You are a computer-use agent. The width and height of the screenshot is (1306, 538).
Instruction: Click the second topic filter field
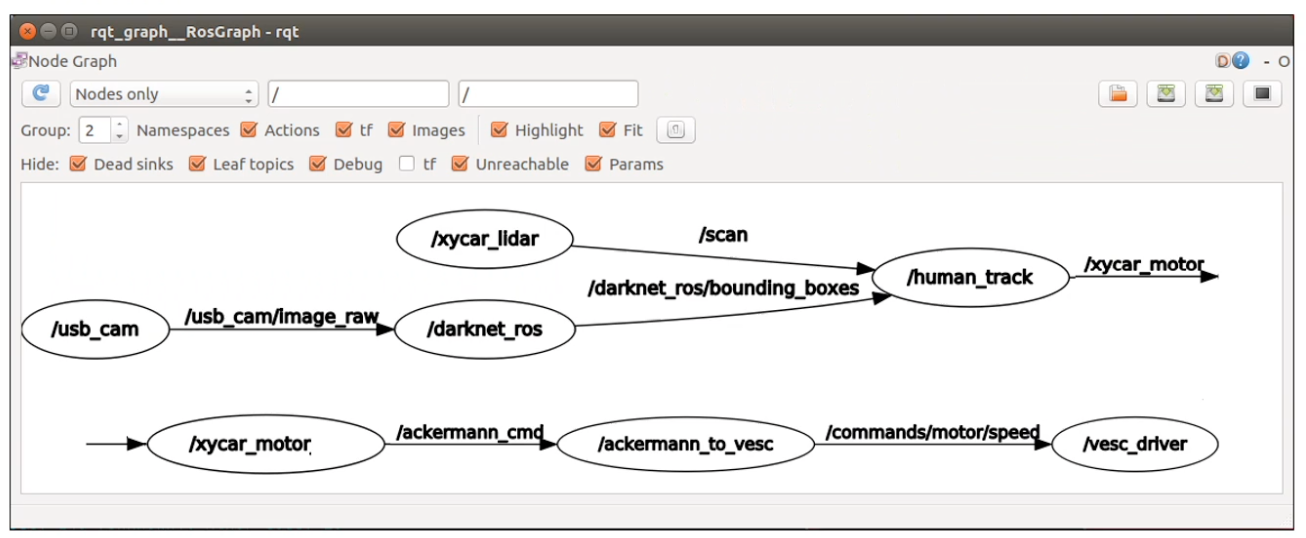click(x=548, y=94)
